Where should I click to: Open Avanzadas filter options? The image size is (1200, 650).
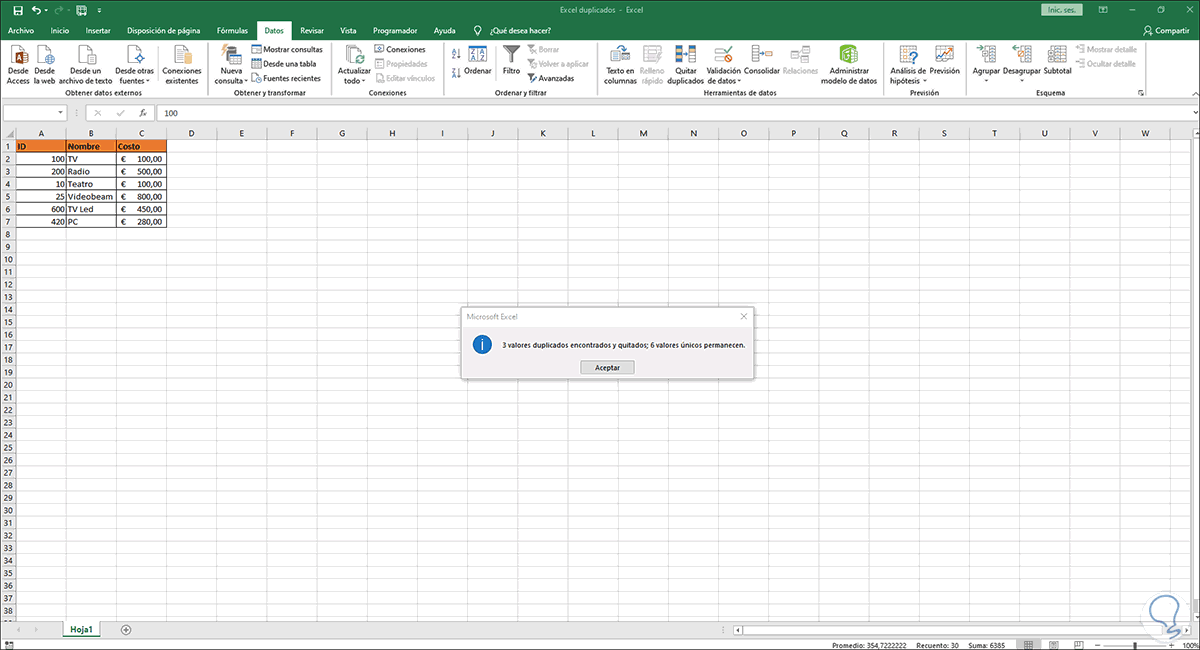pos(551,78)
